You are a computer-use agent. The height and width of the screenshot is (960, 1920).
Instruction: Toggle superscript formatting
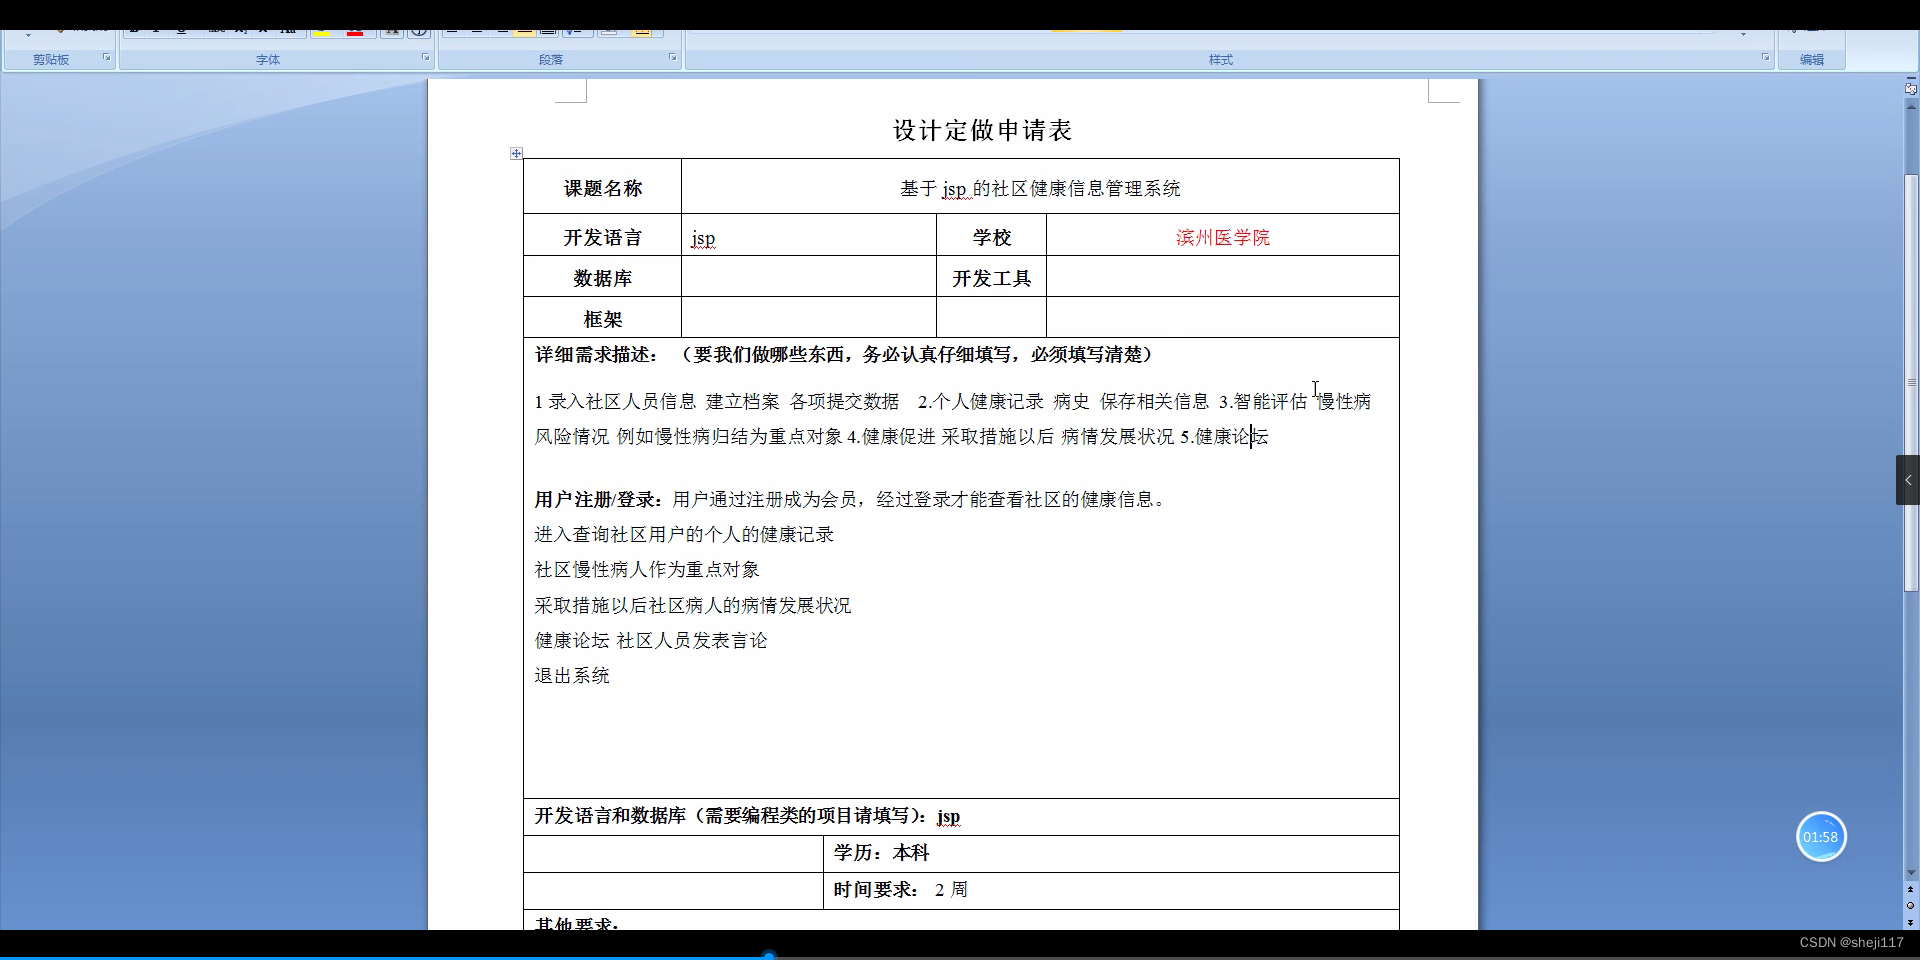pyautogui.click(x=263, y=30)
